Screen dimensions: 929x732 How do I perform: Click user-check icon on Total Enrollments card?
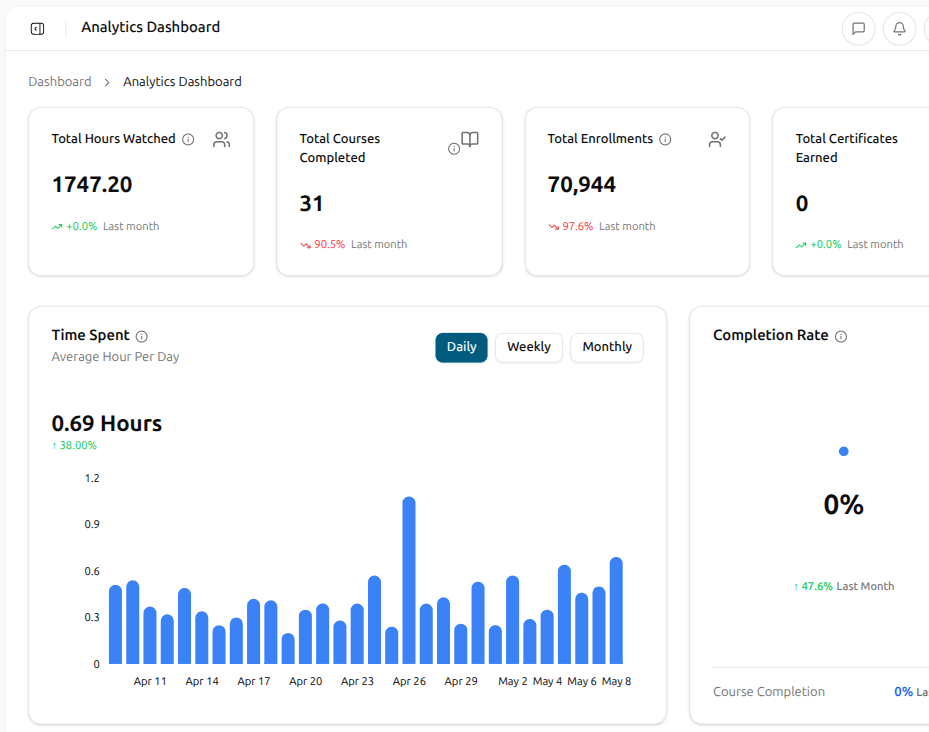[717, 139]
